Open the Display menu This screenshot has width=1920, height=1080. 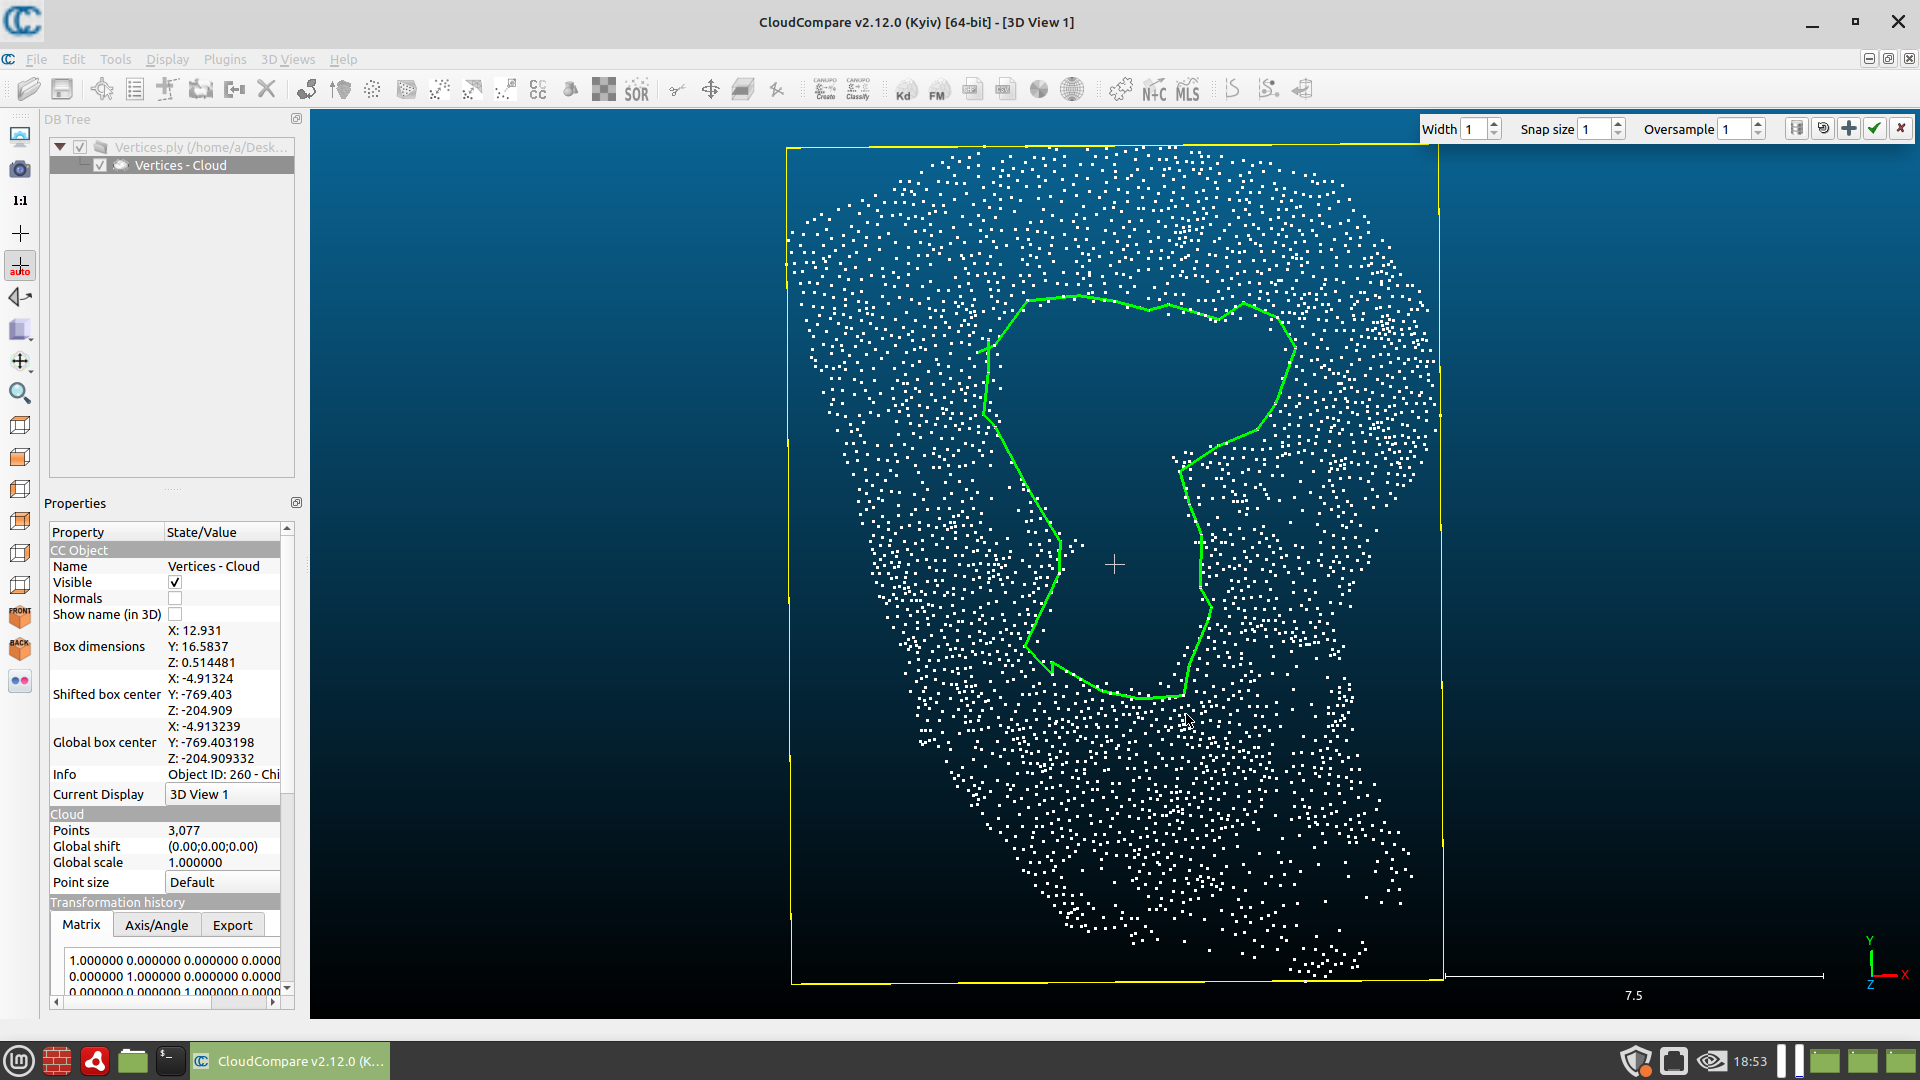coord(165,59)
